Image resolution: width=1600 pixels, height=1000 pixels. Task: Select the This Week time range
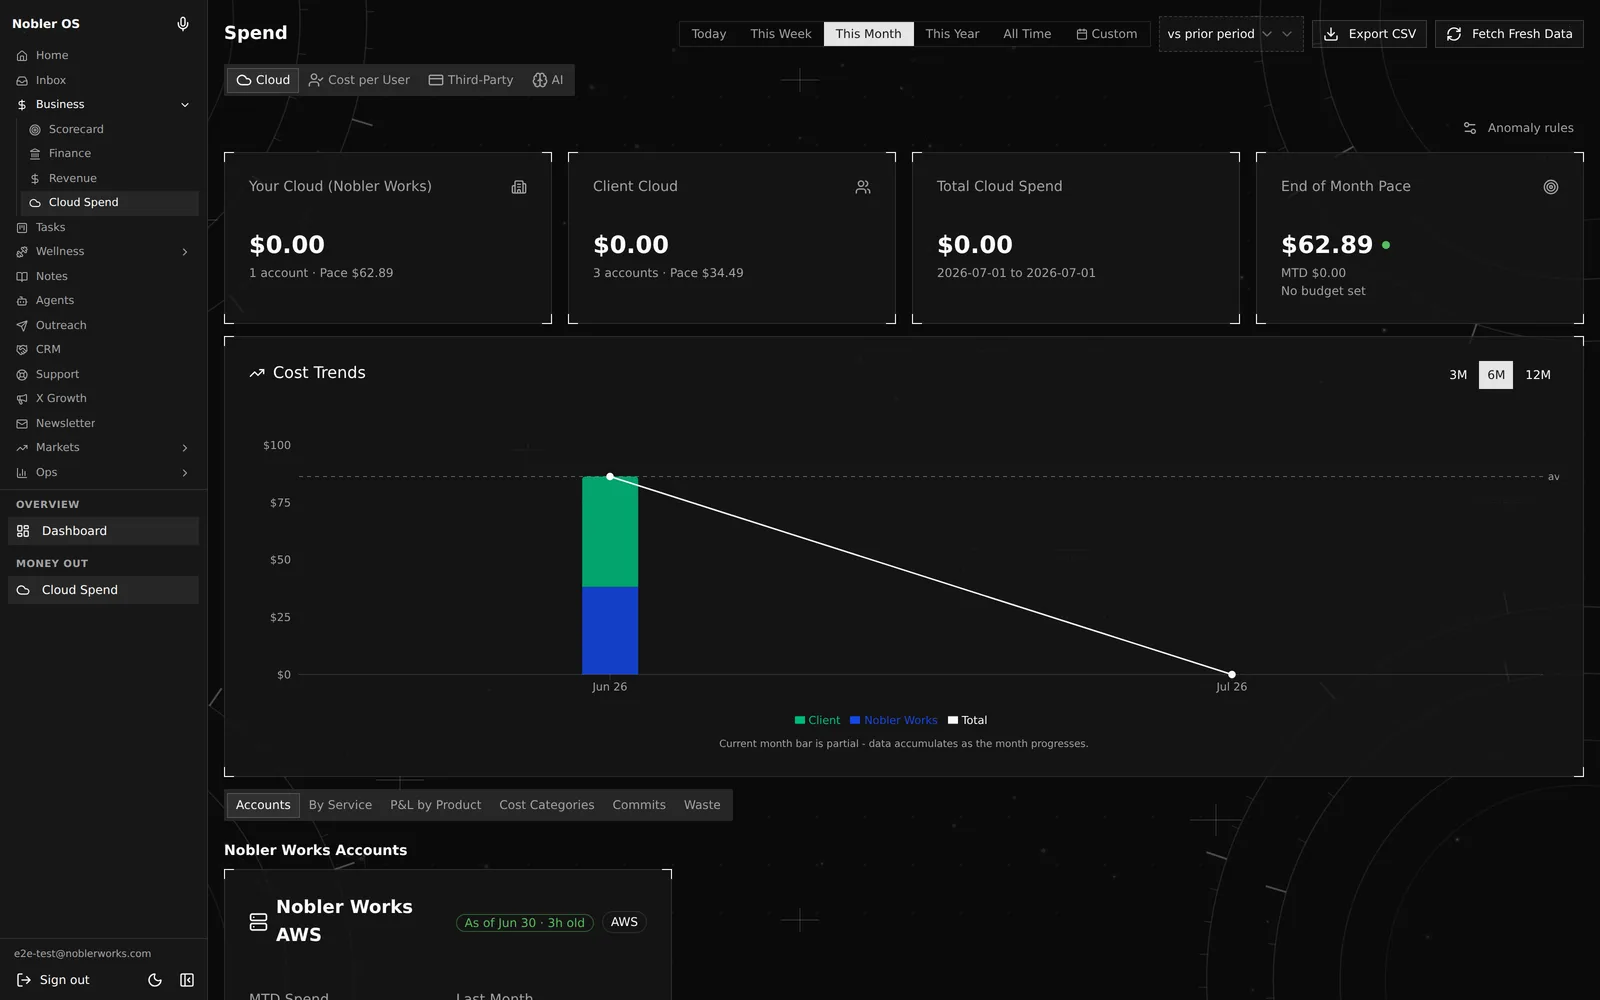pyautogui.click(x=781, y=34)
